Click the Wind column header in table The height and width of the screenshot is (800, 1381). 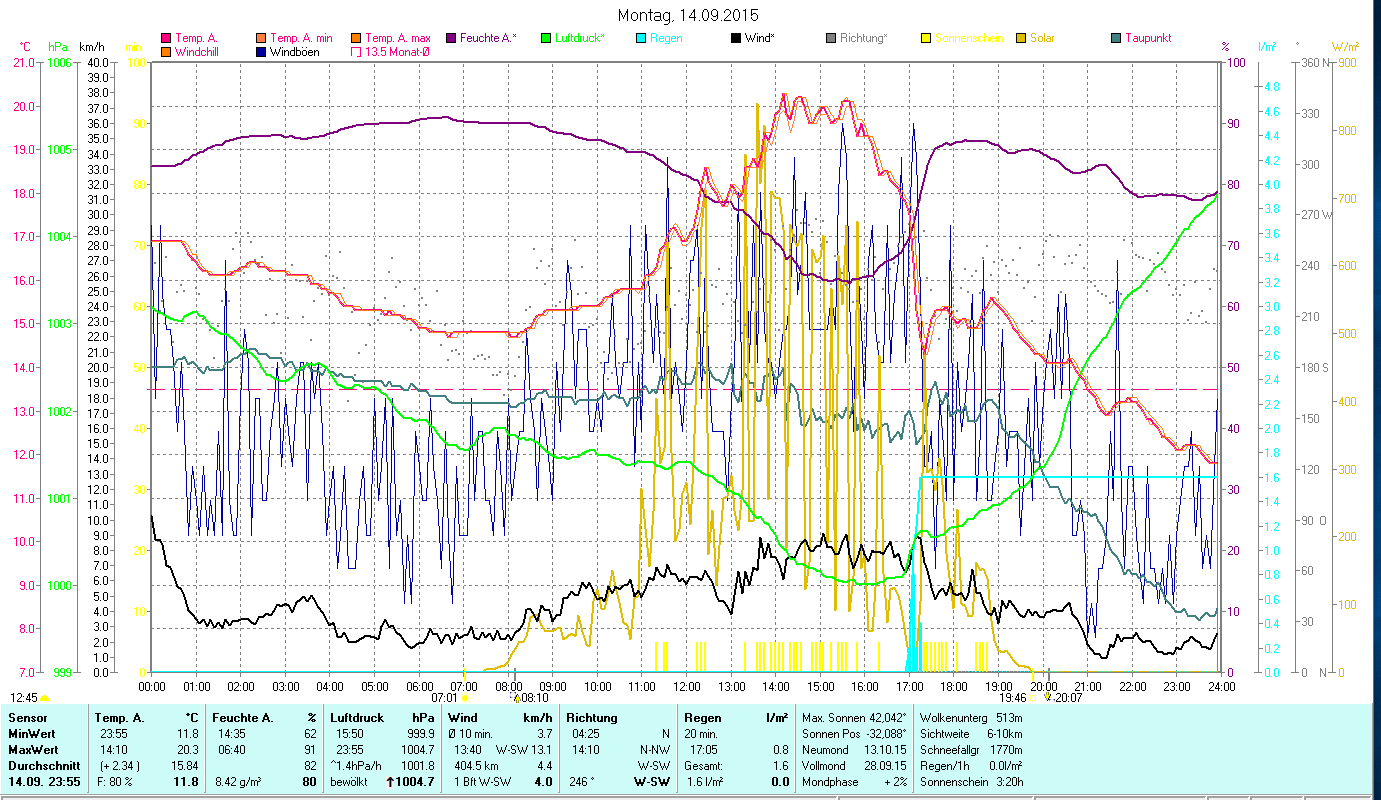[464, 718]
